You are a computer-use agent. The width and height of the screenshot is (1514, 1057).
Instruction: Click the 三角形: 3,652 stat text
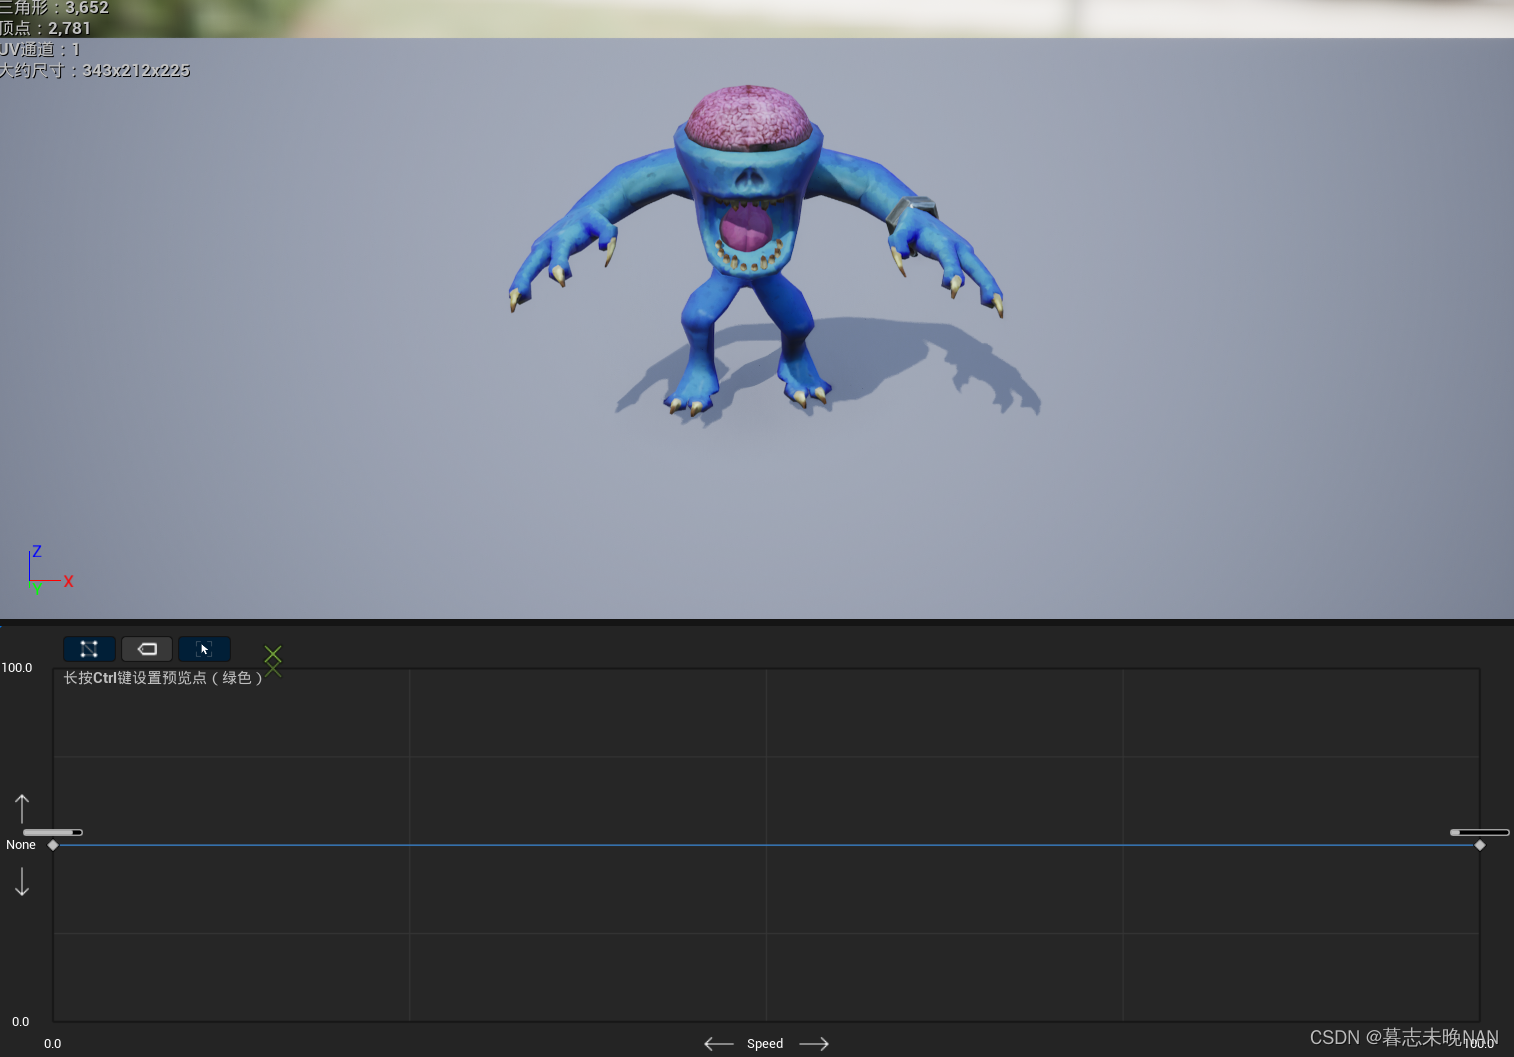(54, 8)
